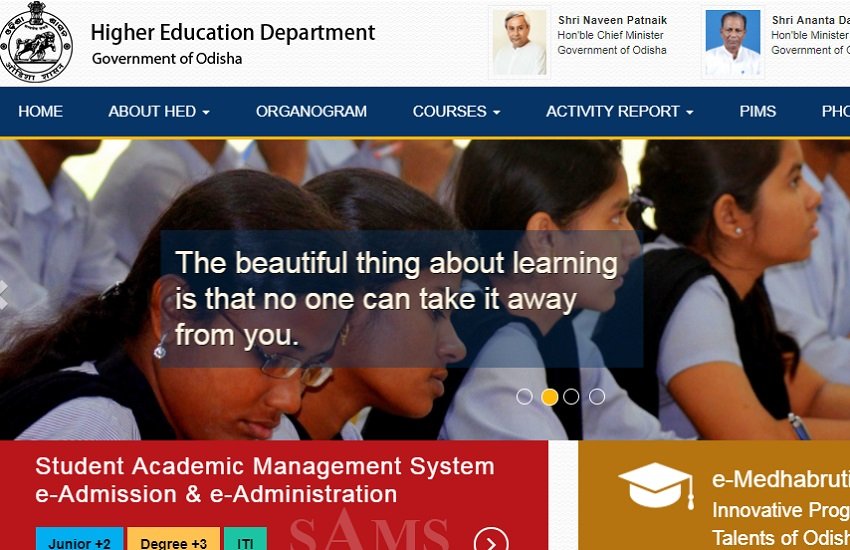
Task: Open Higher Education Department title link
Action: 233,33
